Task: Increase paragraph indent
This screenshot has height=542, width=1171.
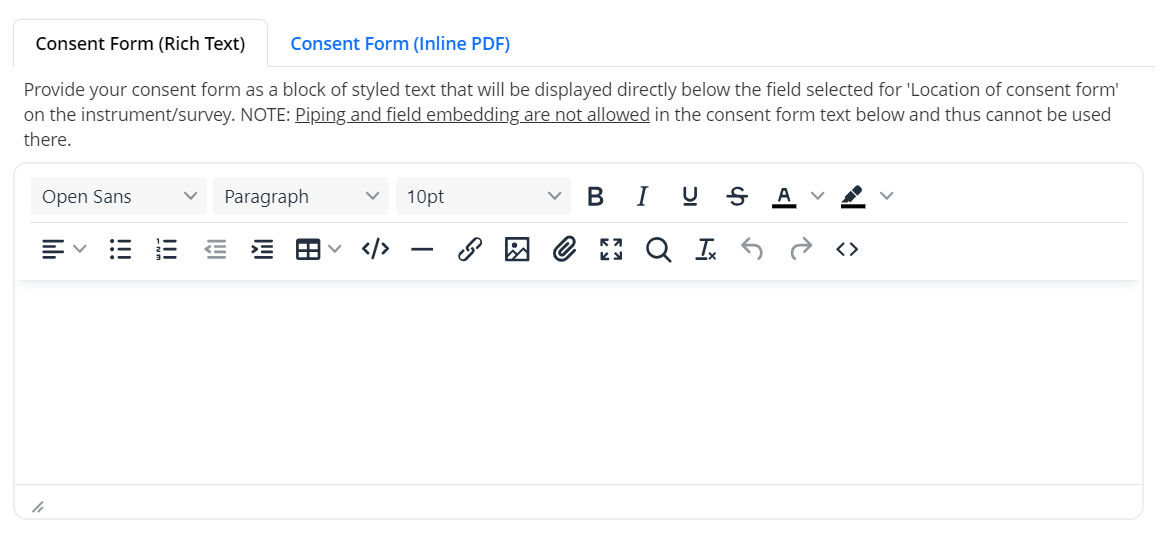Action: point(262,250)
